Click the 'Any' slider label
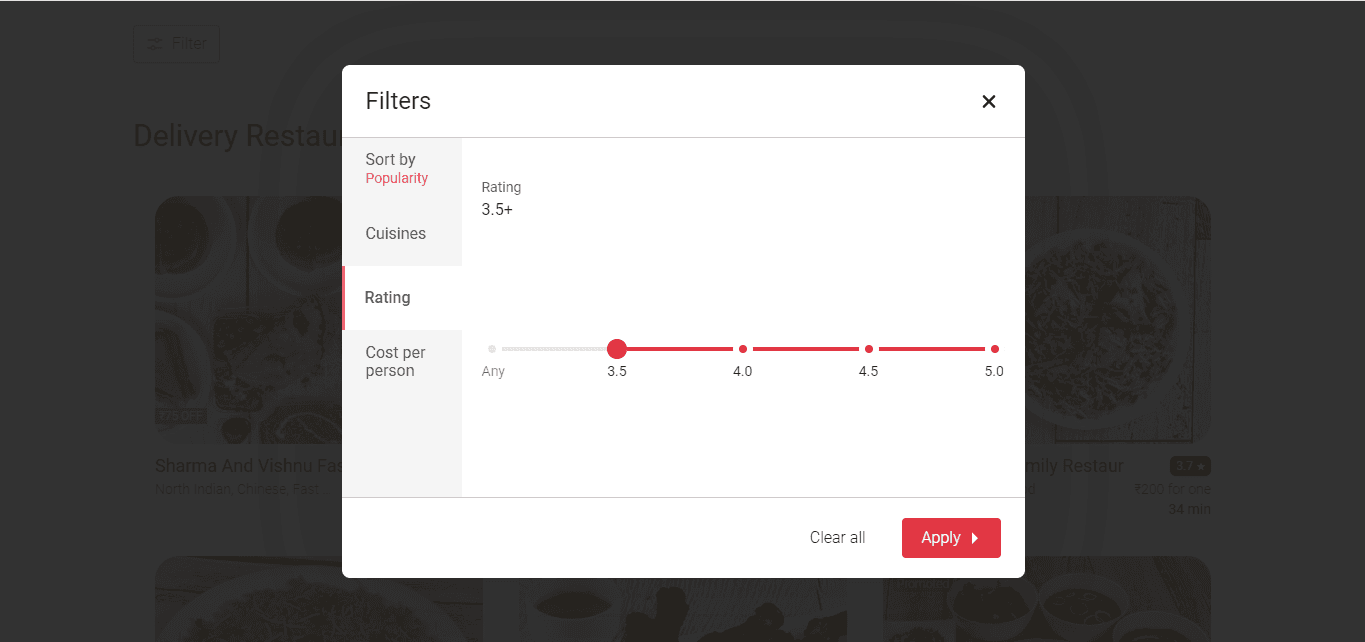 tap(493, 372)
